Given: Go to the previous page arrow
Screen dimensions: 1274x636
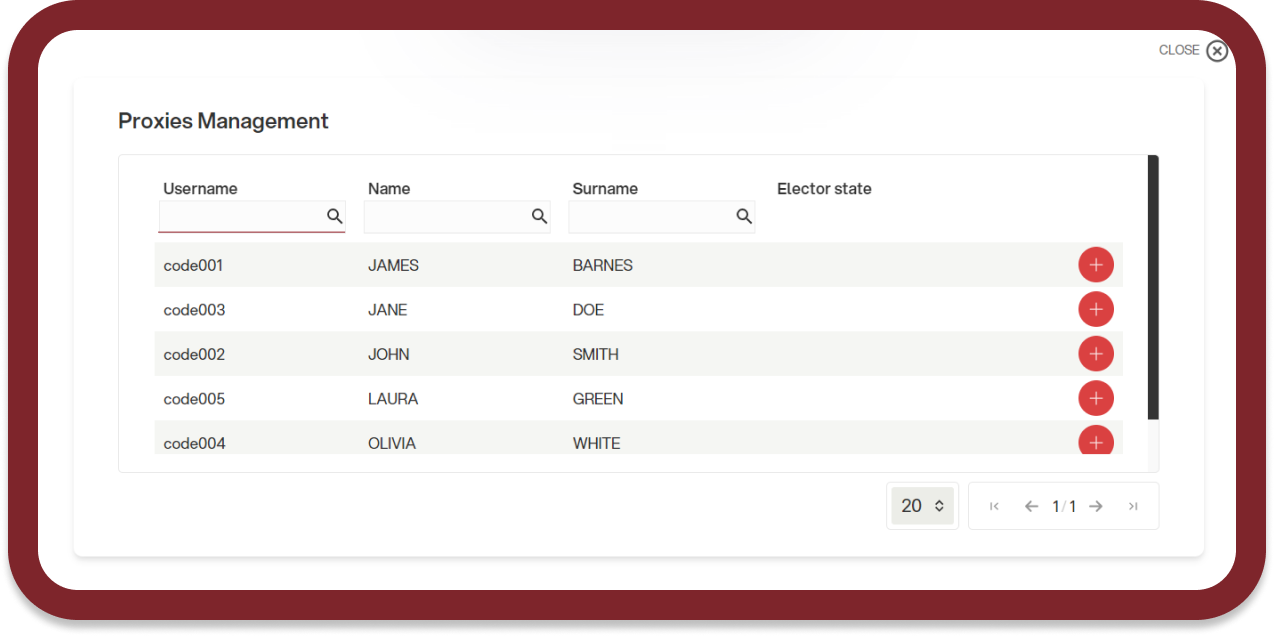Looking at the screenshot, I should pyautogui.click(x=1031, y=506).
